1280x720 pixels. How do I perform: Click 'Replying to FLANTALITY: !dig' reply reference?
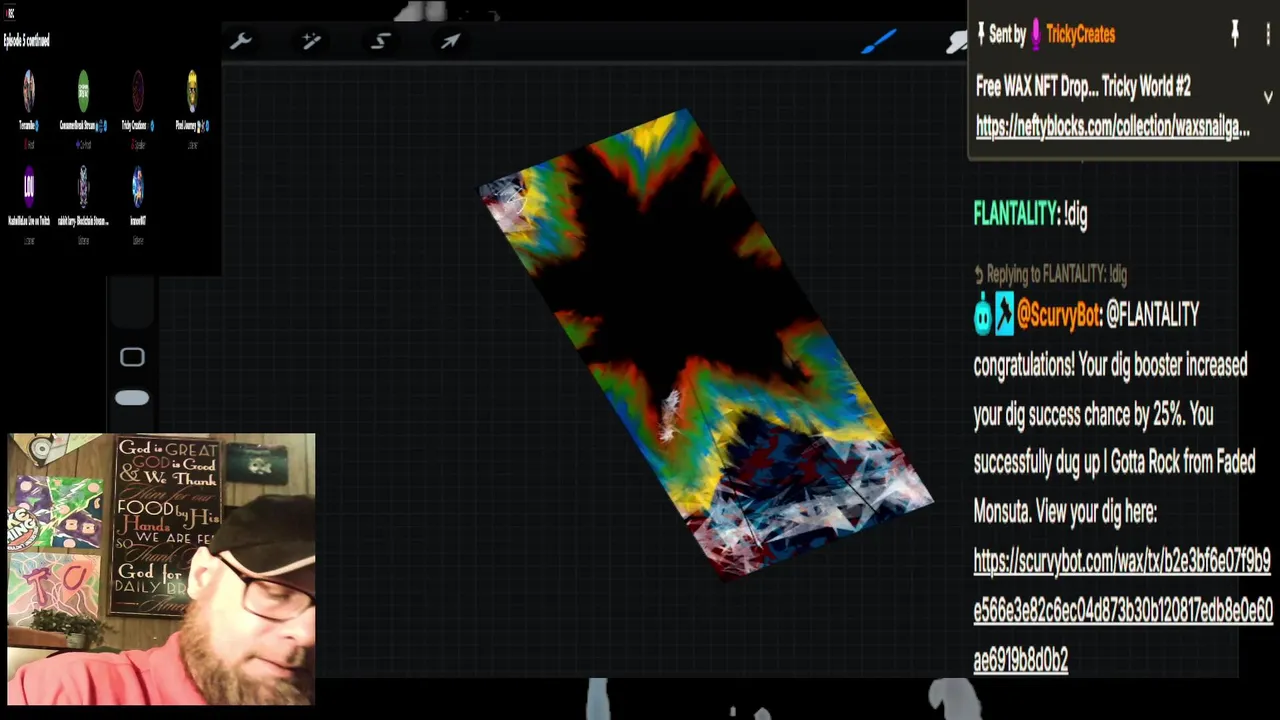click(x=1050, y=274)
